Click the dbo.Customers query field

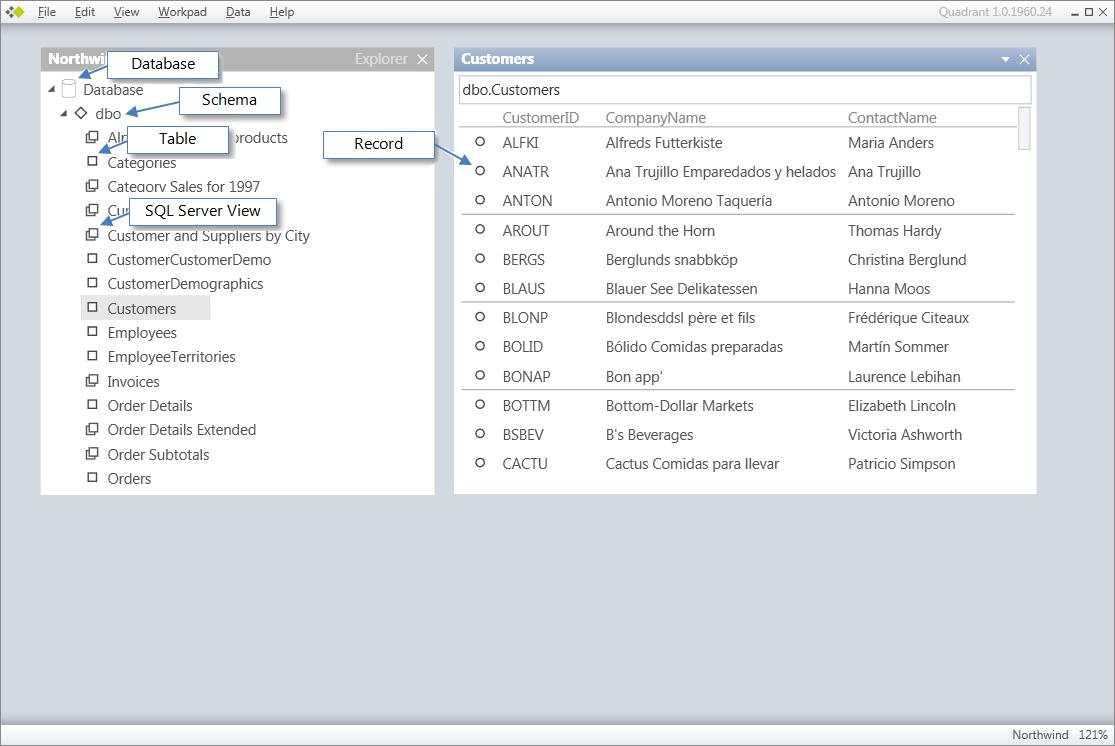pos(745,90)
